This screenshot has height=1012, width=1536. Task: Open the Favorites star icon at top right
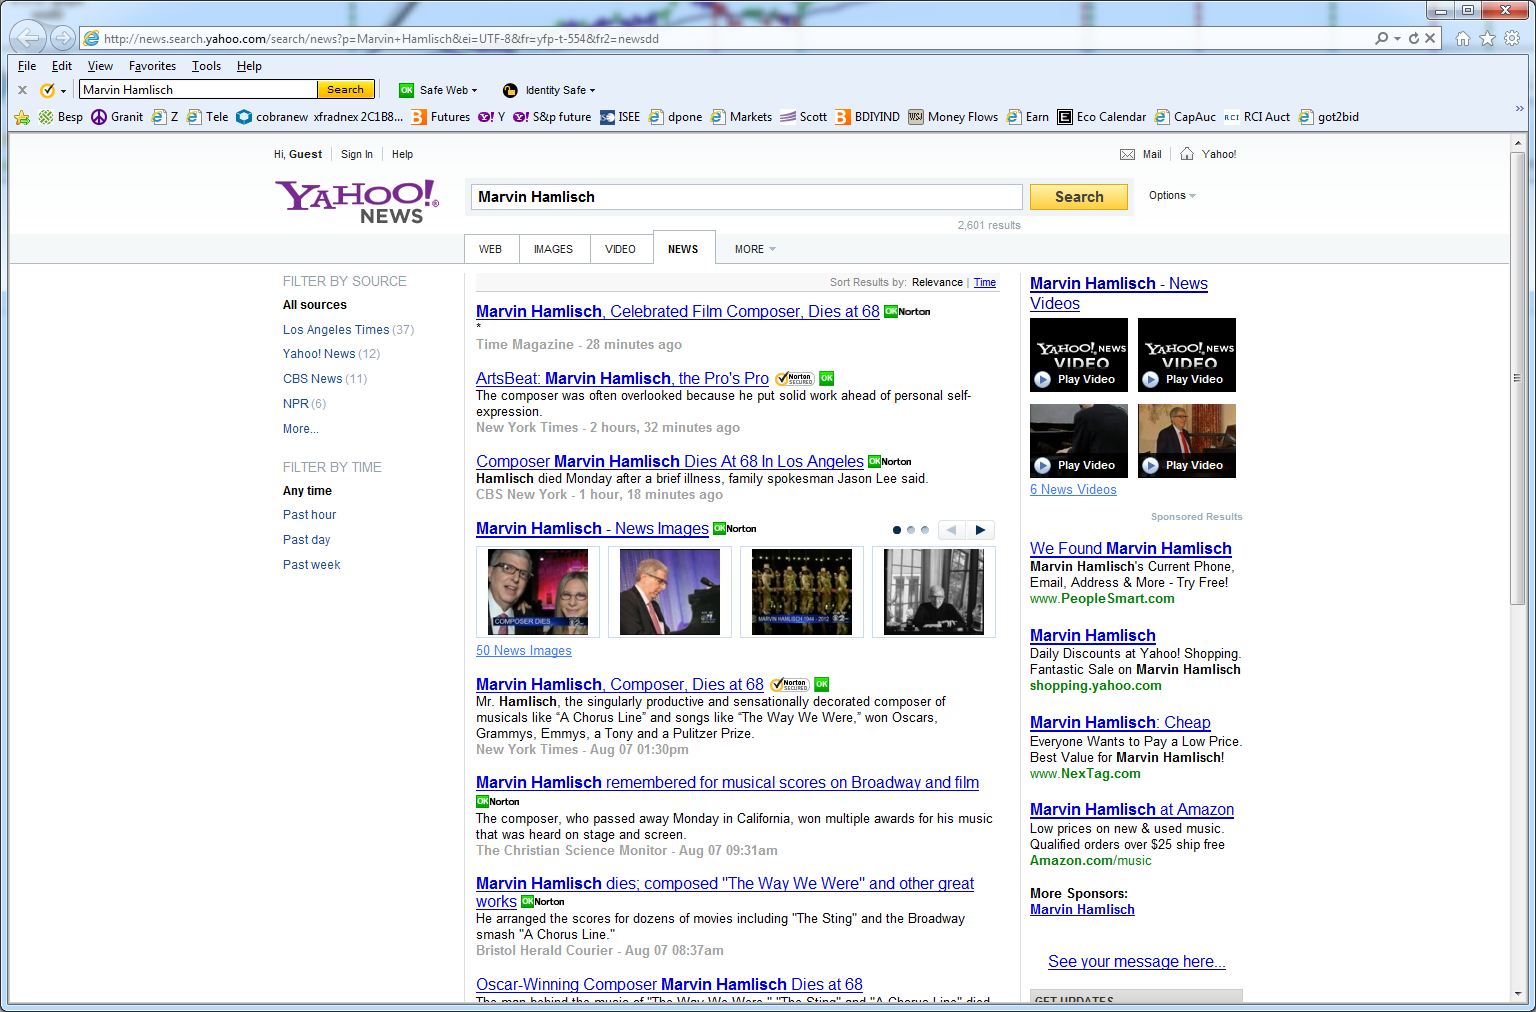[1488, 38]
